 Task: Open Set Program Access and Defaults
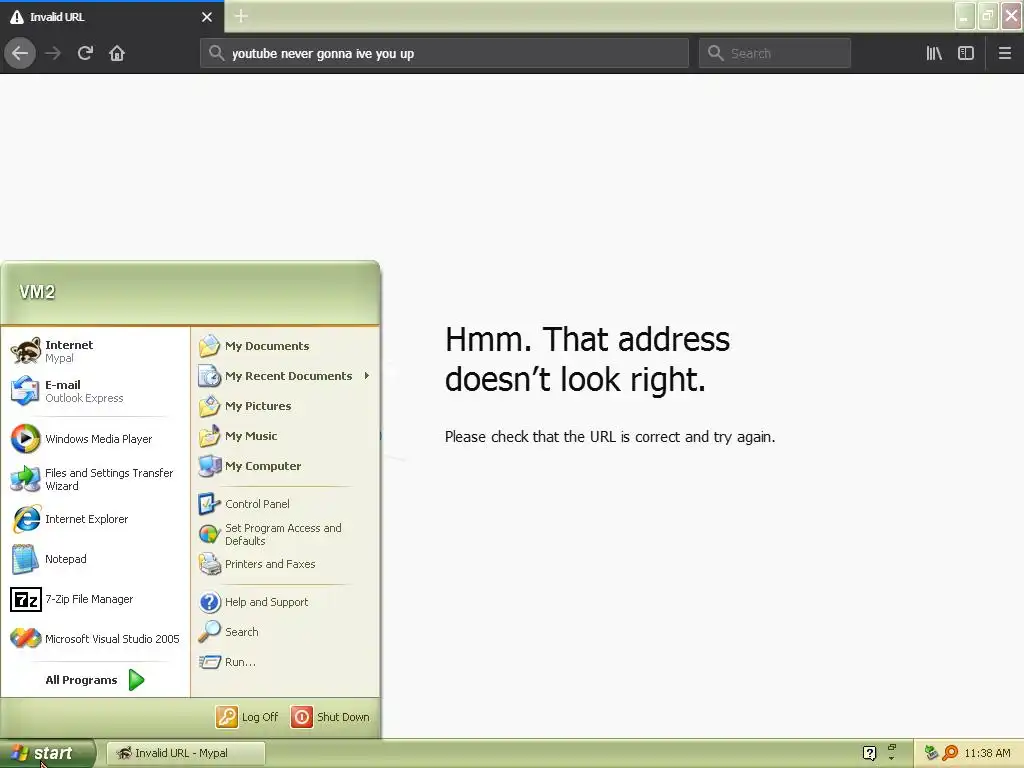click(285, 534)
